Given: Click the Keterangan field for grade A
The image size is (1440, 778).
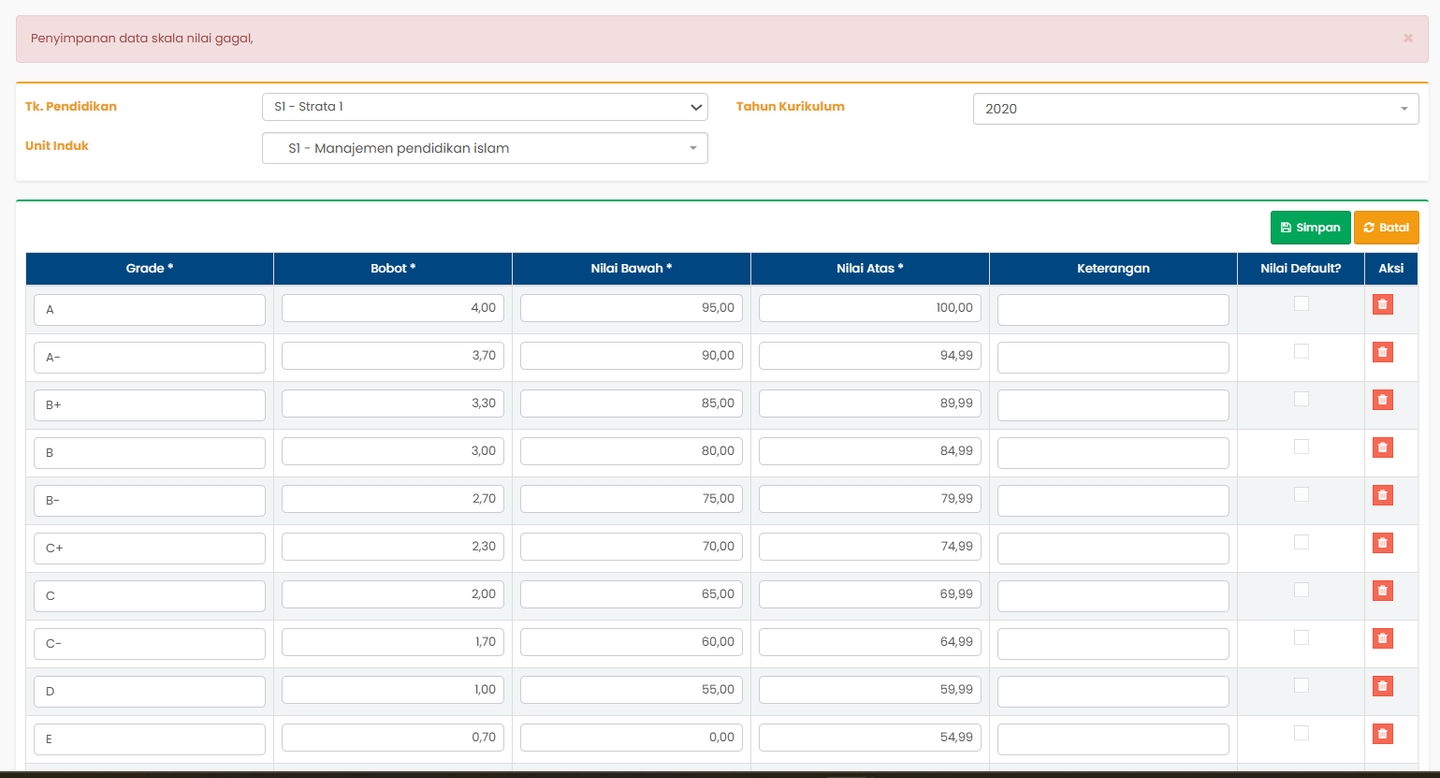Looking at the screenshot, I should [x=1112, y=310].
